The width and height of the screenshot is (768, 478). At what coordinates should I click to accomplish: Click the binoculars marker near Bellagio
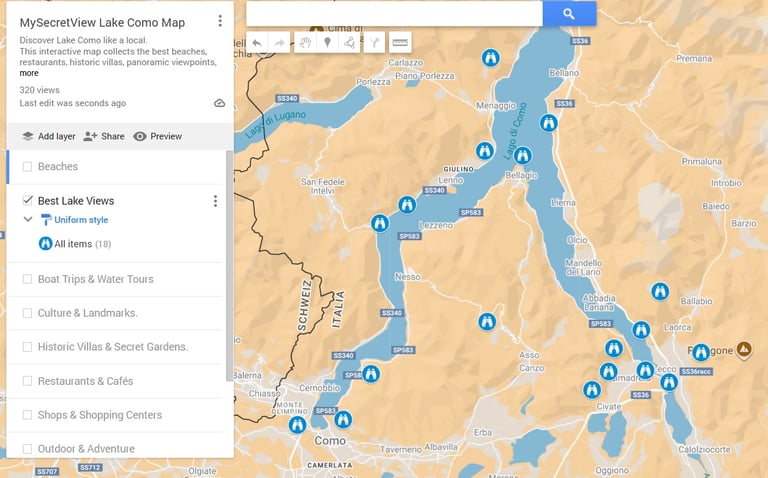[523, 156]
